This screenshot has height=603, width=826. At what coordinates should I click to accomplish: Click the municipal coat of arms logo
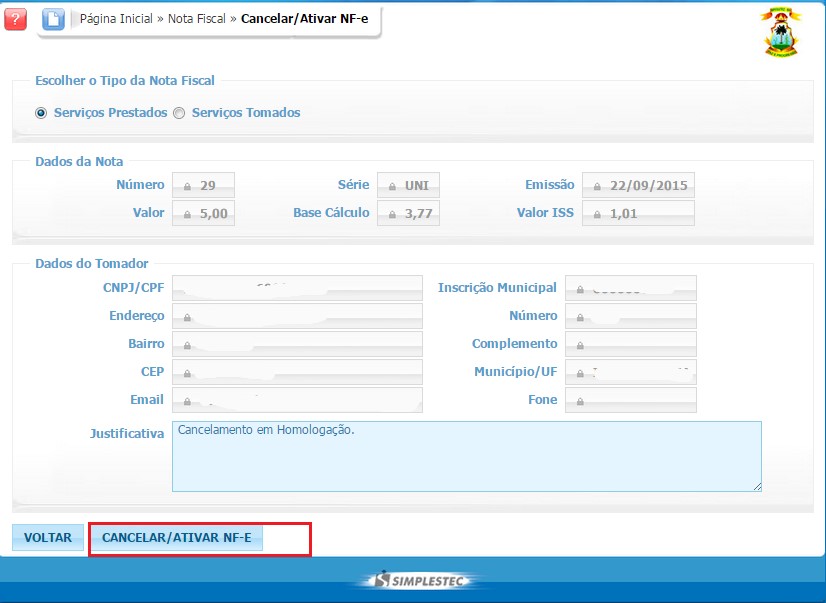(x=781, y=31)
